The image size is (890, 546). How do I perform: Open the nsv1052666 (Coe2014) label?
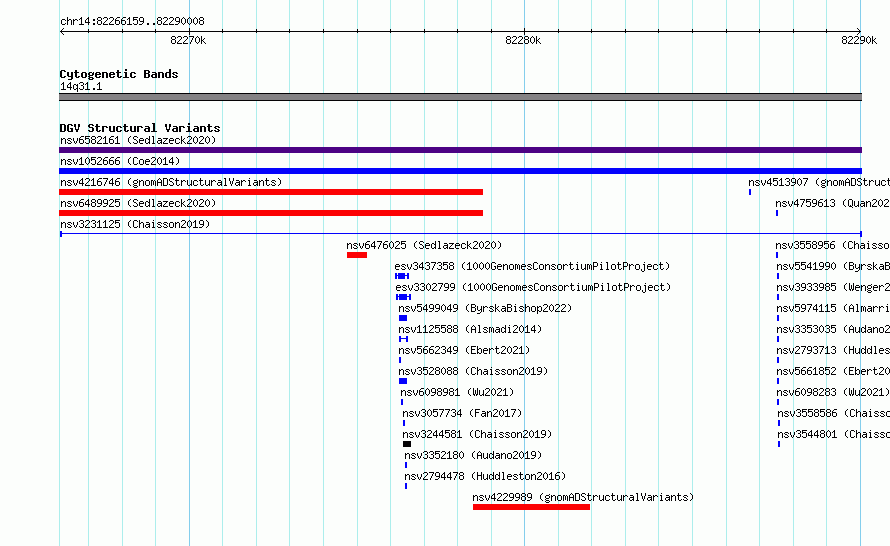120,161
